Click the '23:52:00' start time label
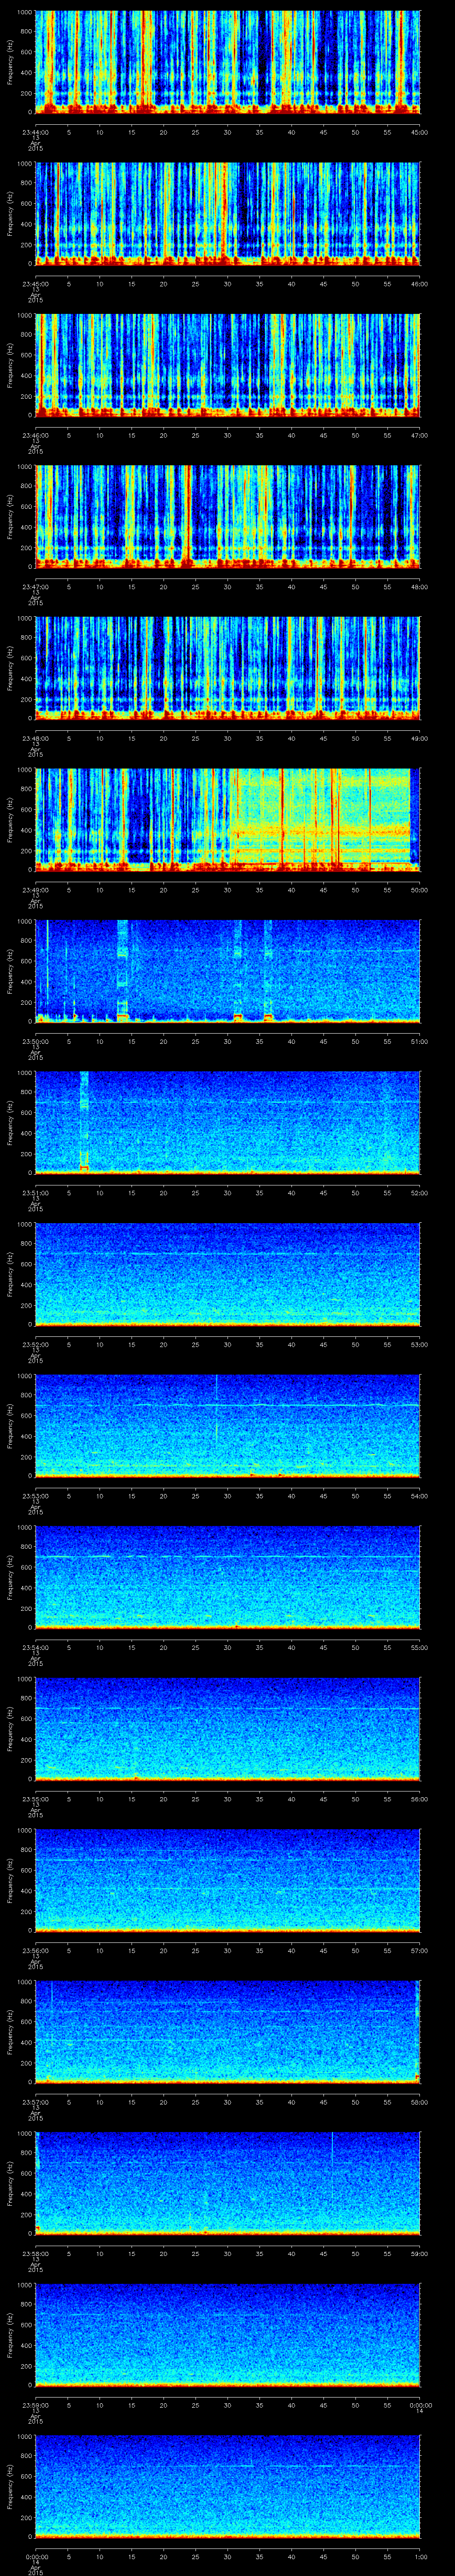The height and width of the screenshot is (2576, 455). [x=36, y=1344]
